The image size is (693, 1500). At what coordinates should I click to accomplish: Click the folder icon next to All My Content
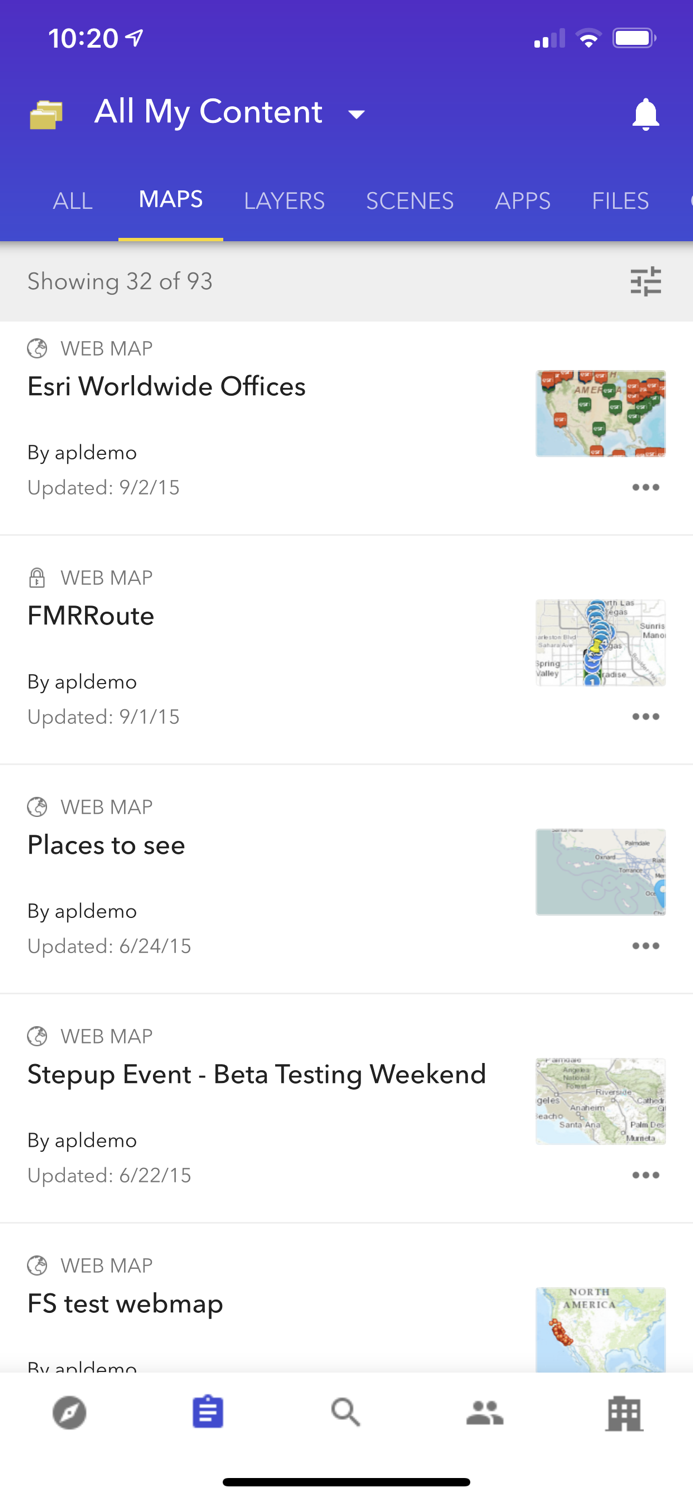(x=45, y=114)
